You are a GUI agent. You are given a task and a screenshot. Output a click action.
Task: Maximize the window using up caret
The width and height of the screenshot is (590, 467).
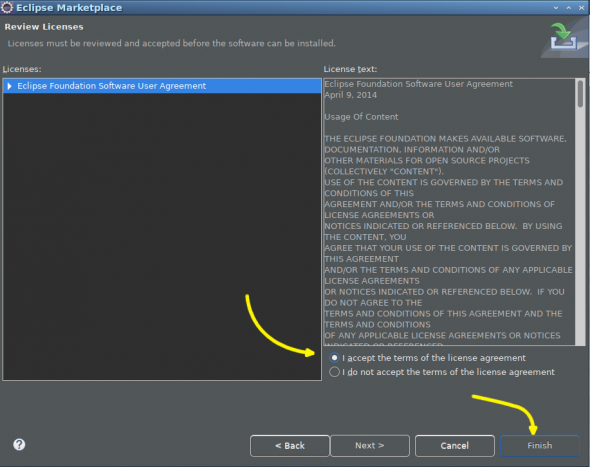coord(569,8)
